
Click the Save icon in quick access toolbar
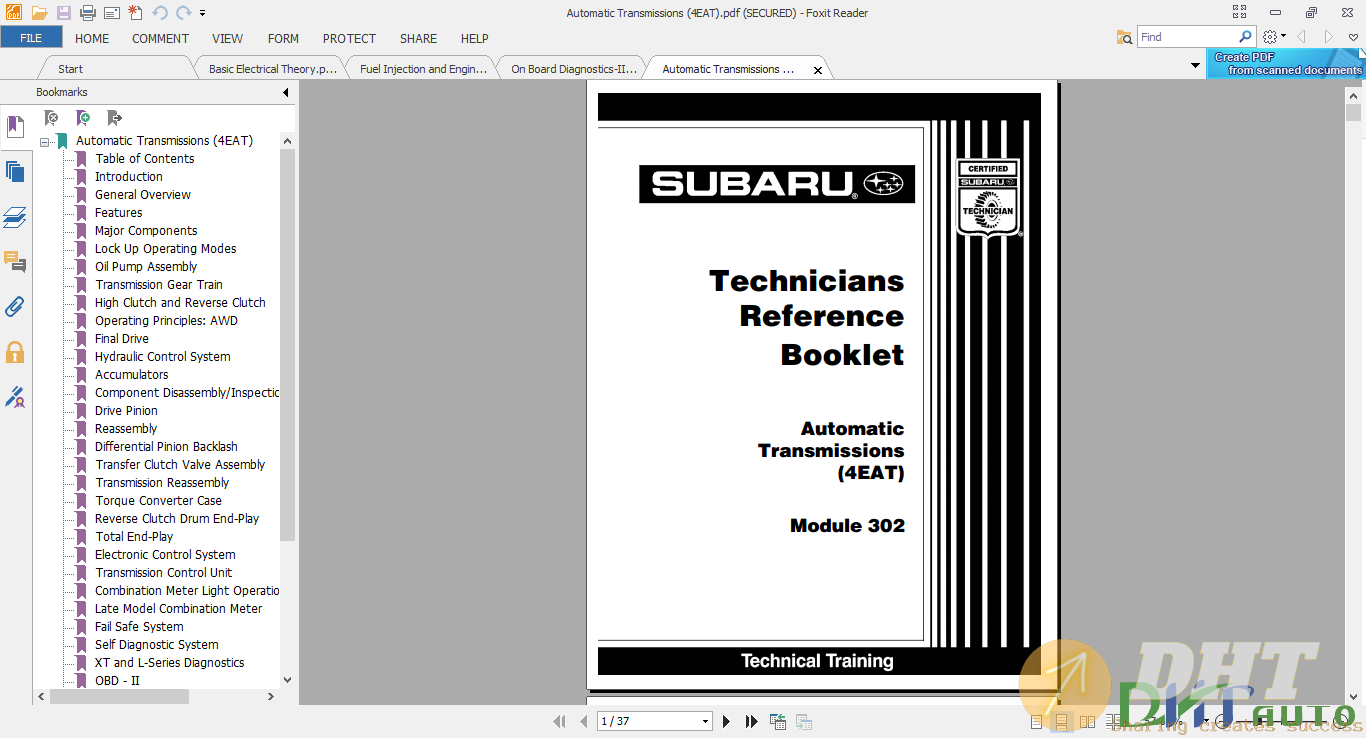pyautogui.click(x=64, y=13)
